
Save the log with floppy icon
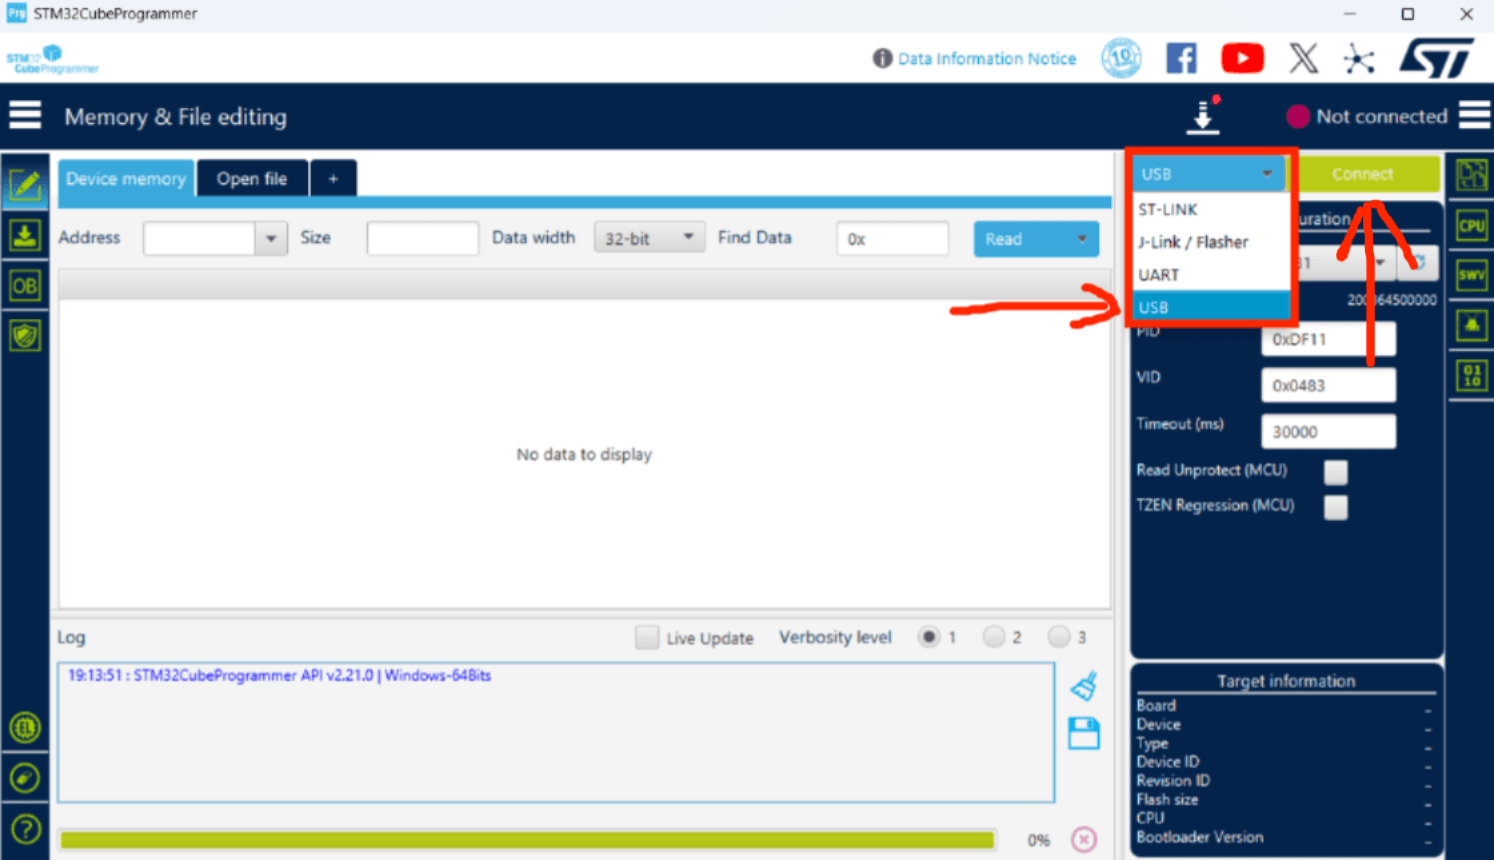pos(1084,734)
